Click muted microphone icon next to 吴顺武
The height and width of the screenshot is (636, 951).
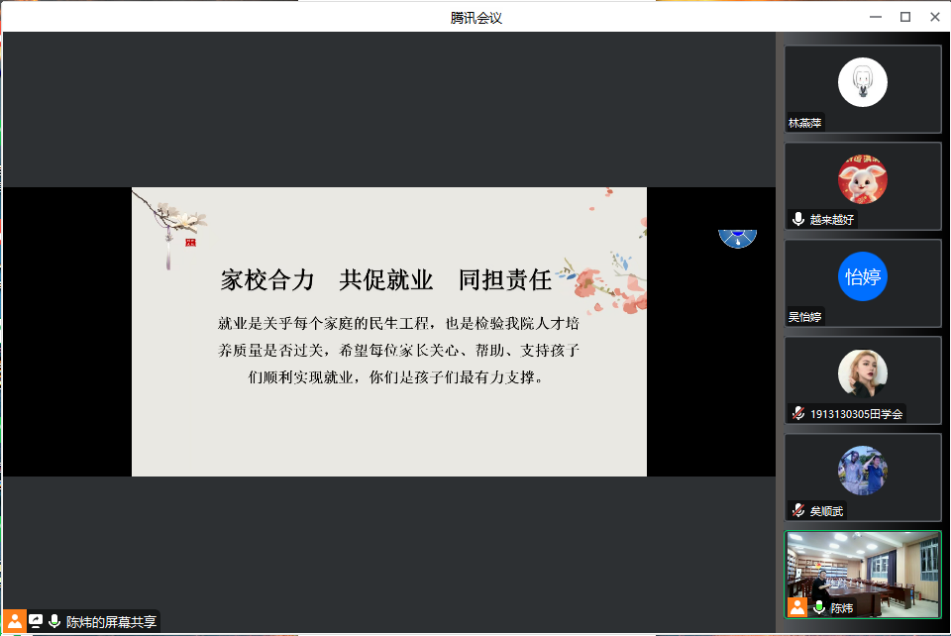(x=798, y=510)
